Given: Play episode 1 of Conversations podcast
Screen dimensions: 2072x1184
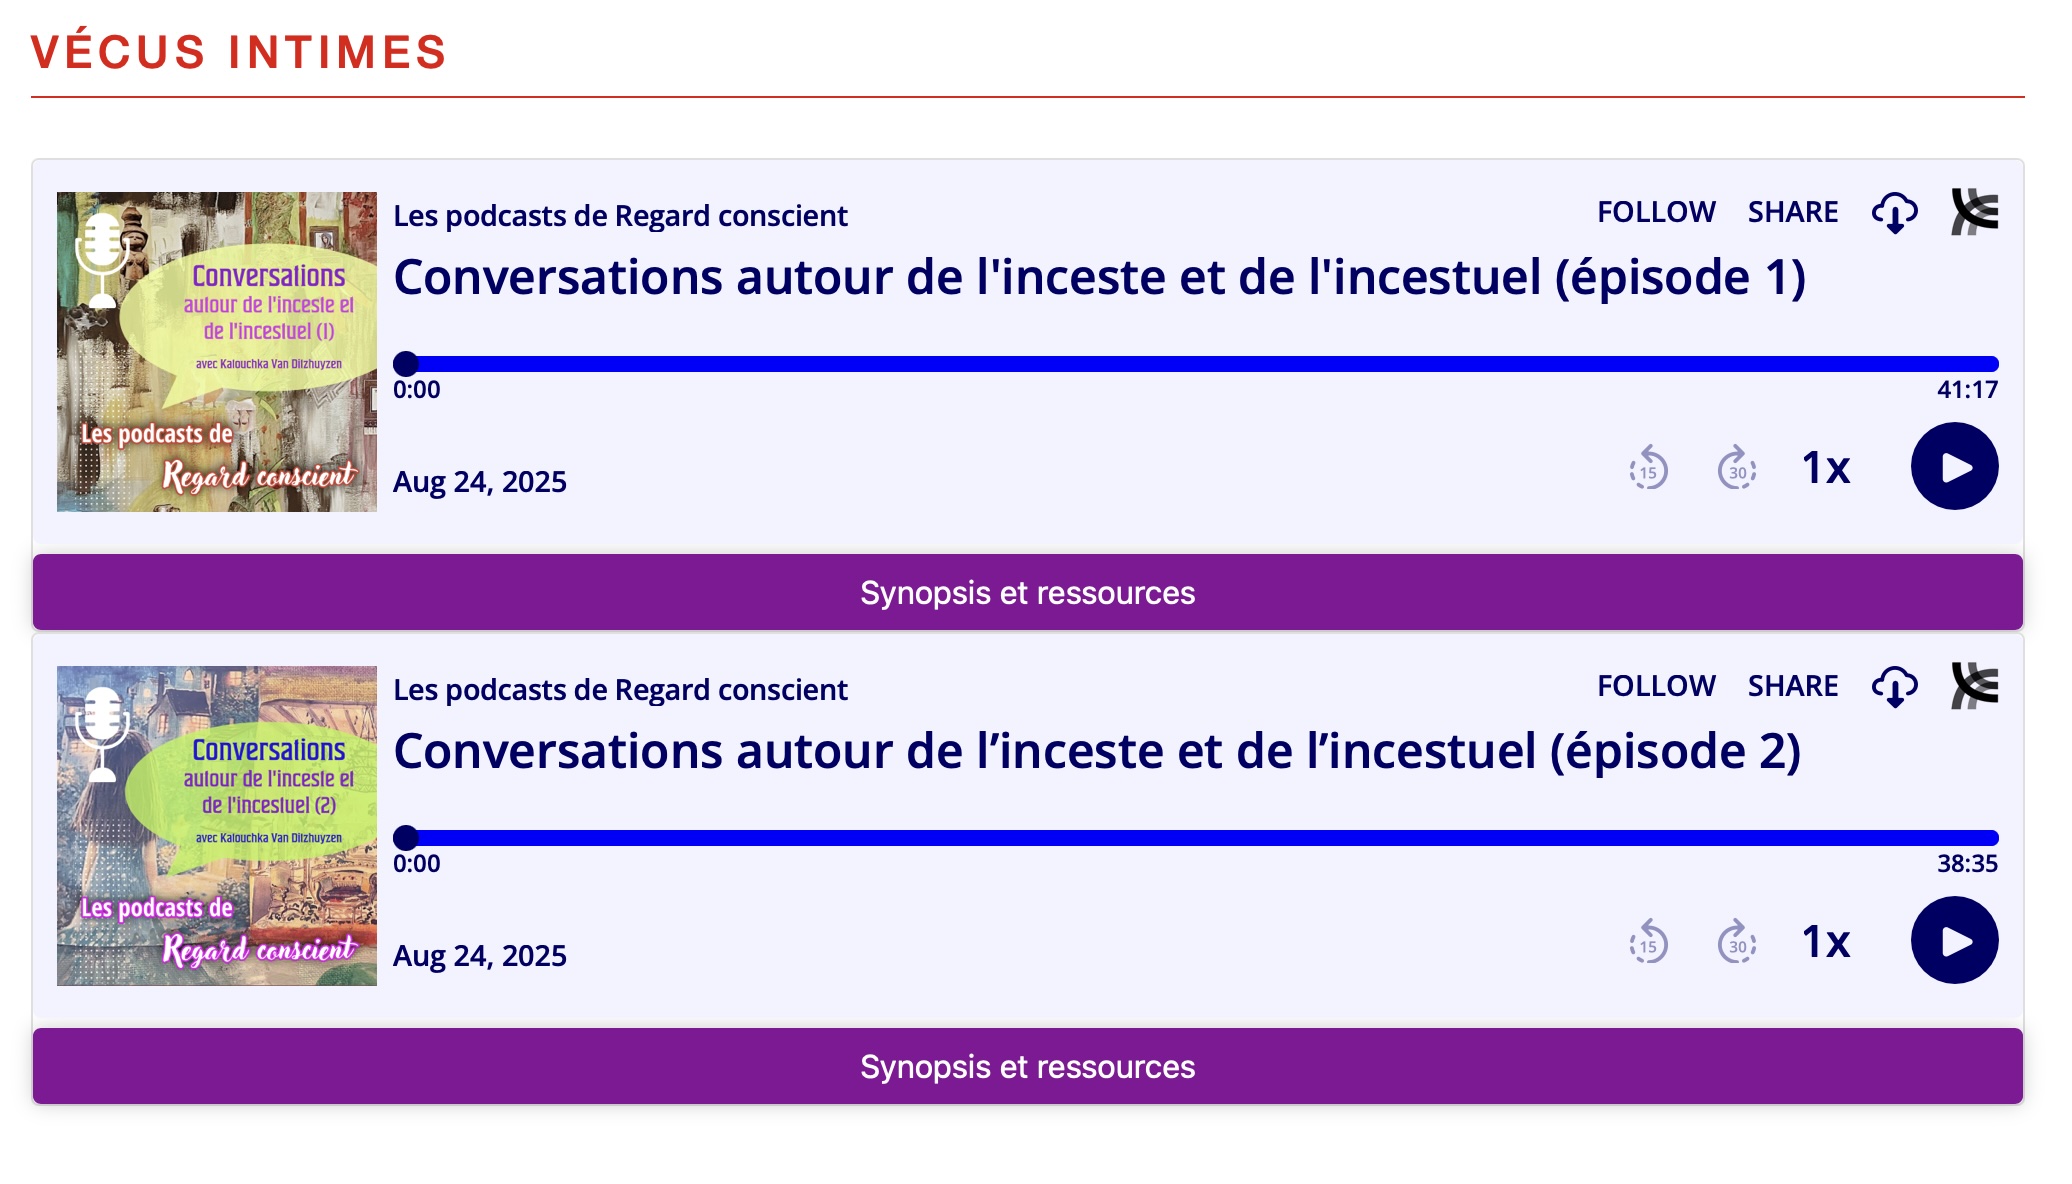Looking at the screenshot, I should [x=1954, y=466].
